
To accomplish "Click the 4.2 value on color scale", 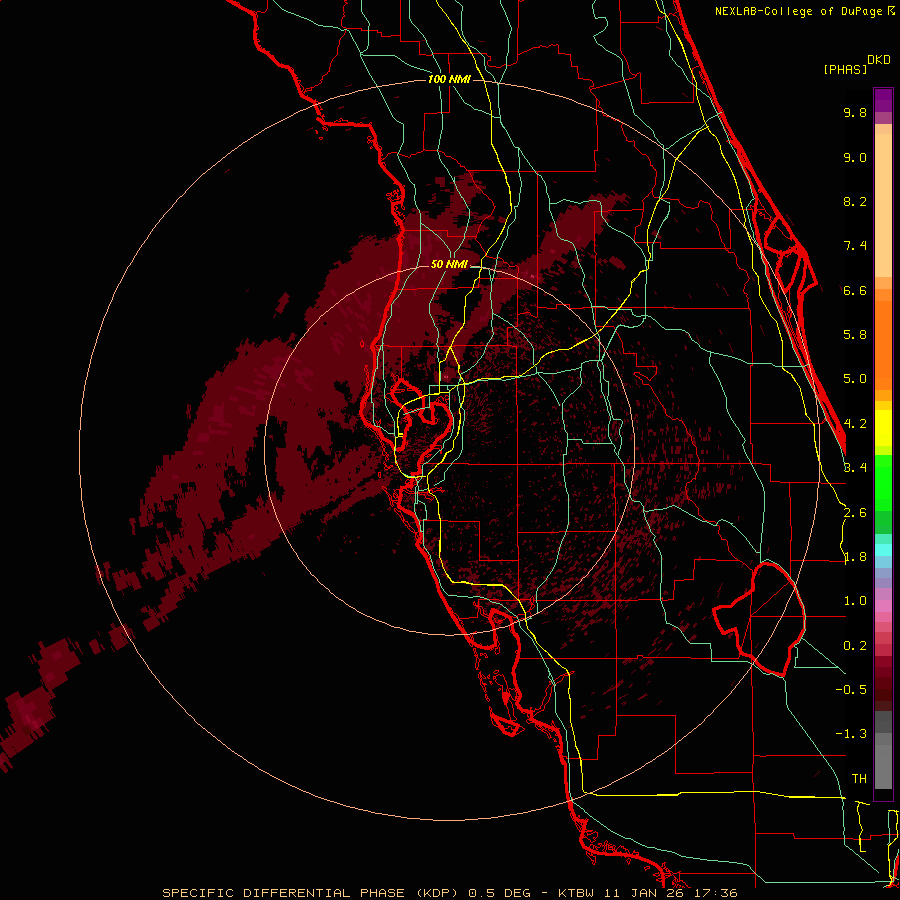I will [x=855, y=424].
